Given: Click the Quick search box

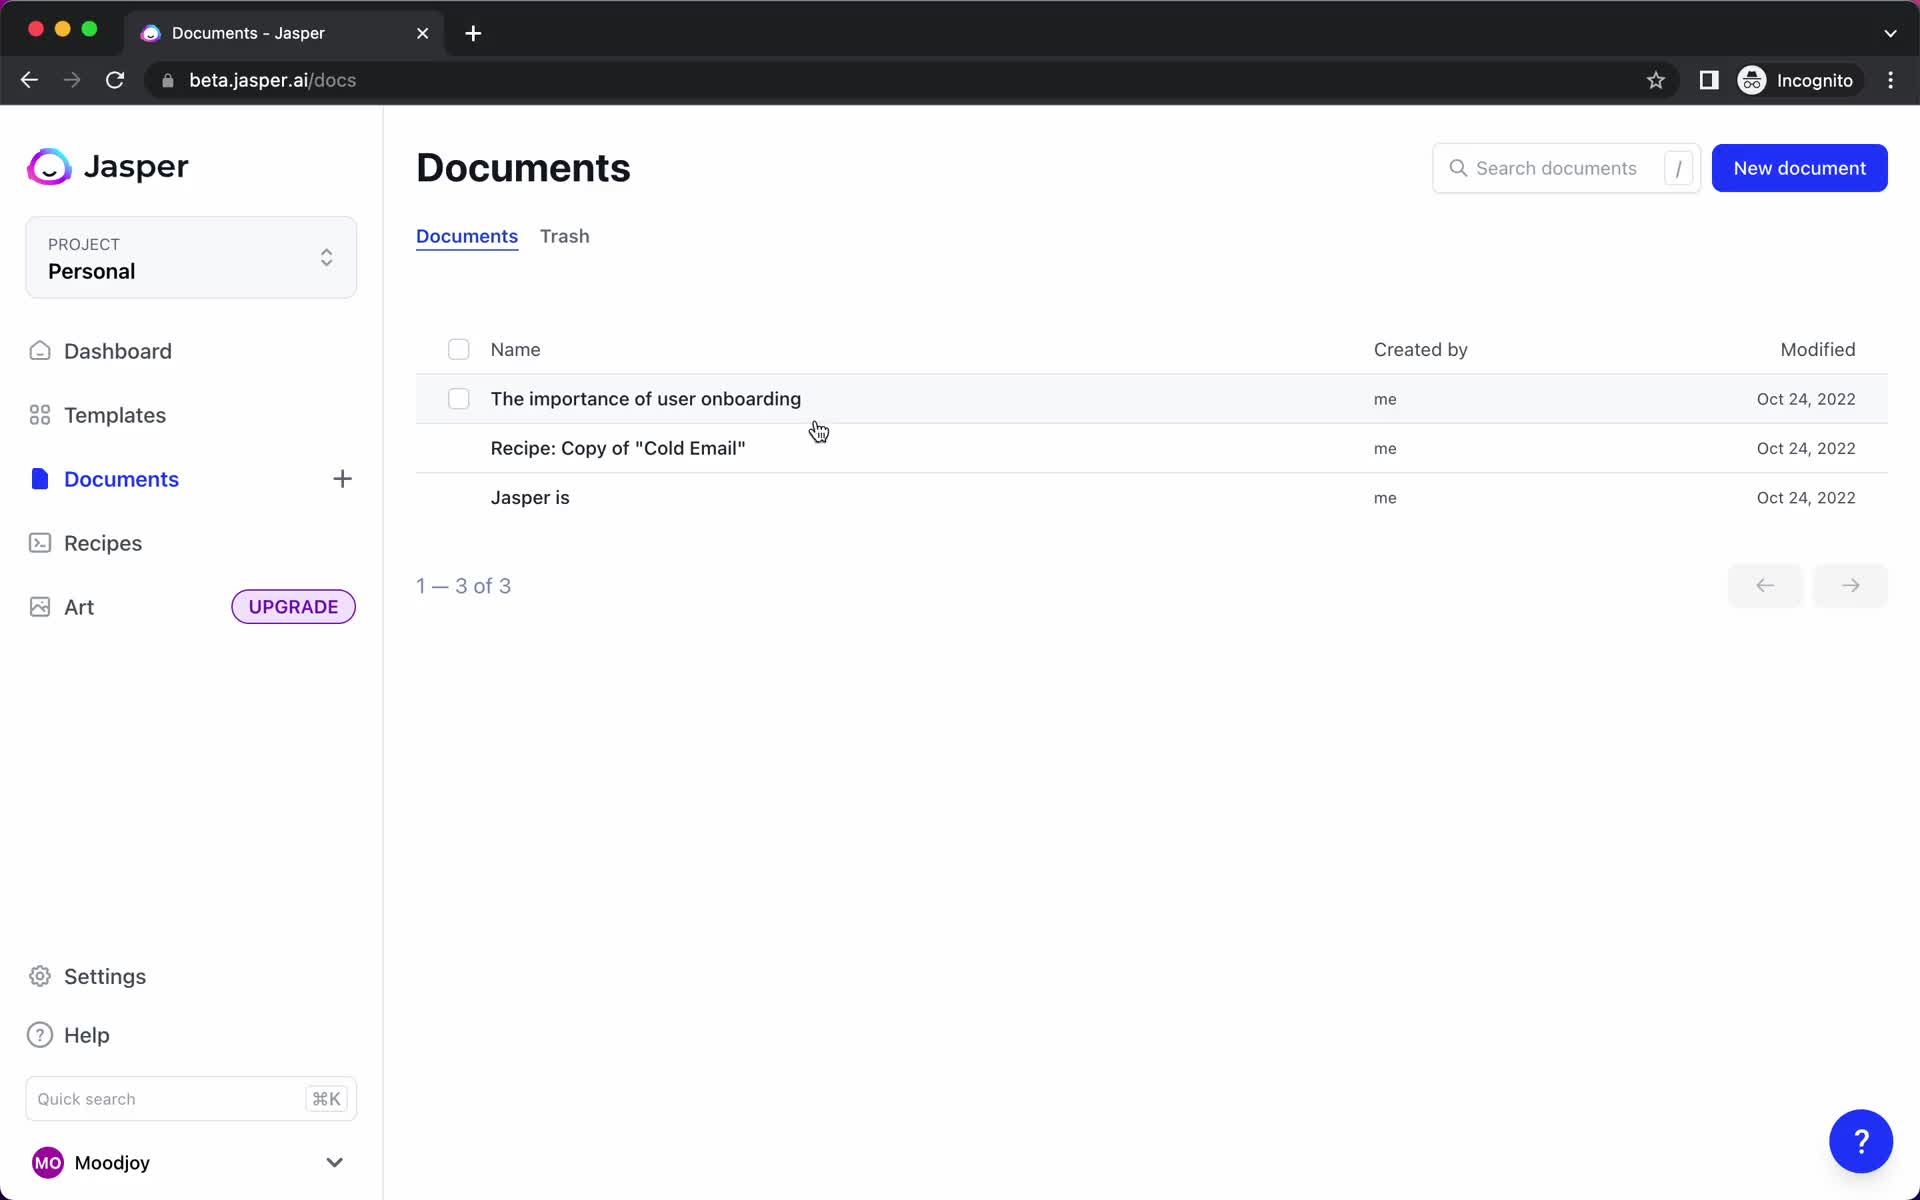Looking at the screenshot, I should click(191, 1099).
